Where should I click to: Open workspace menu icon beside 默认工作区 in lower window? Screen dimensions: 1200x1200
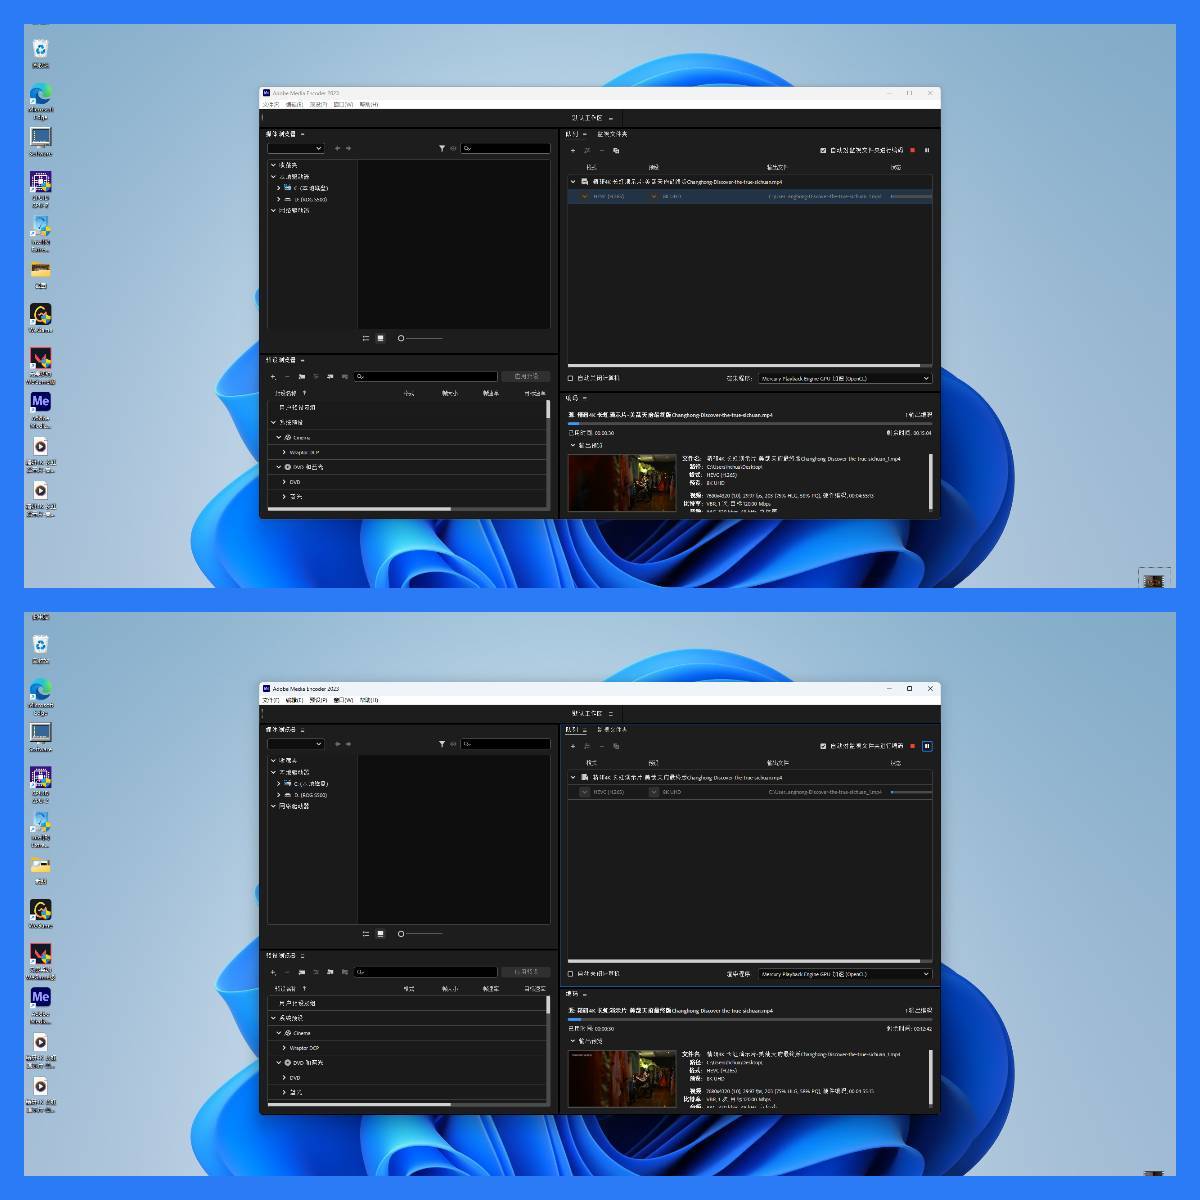611,714
